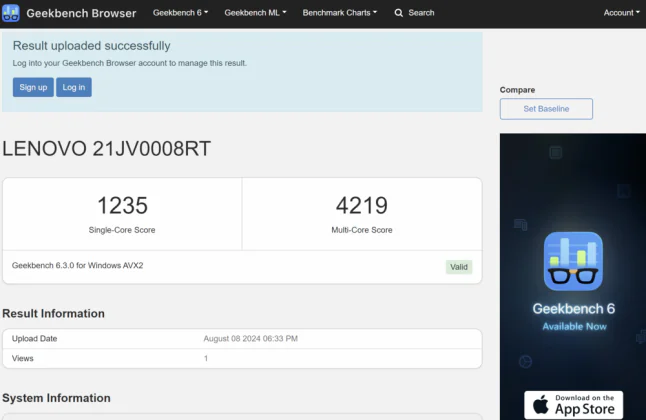Click the Result uploaded successfully message

91,46
